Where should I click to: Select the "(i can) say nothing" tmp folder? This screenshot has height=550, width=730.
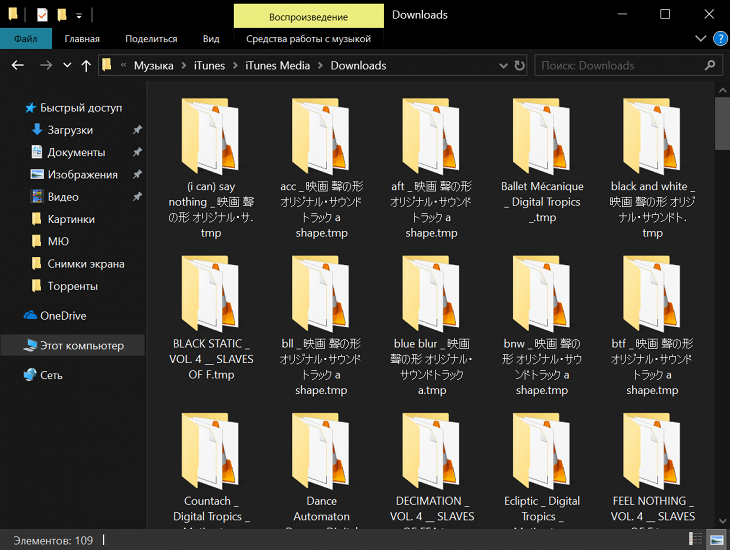pos(211,168)
